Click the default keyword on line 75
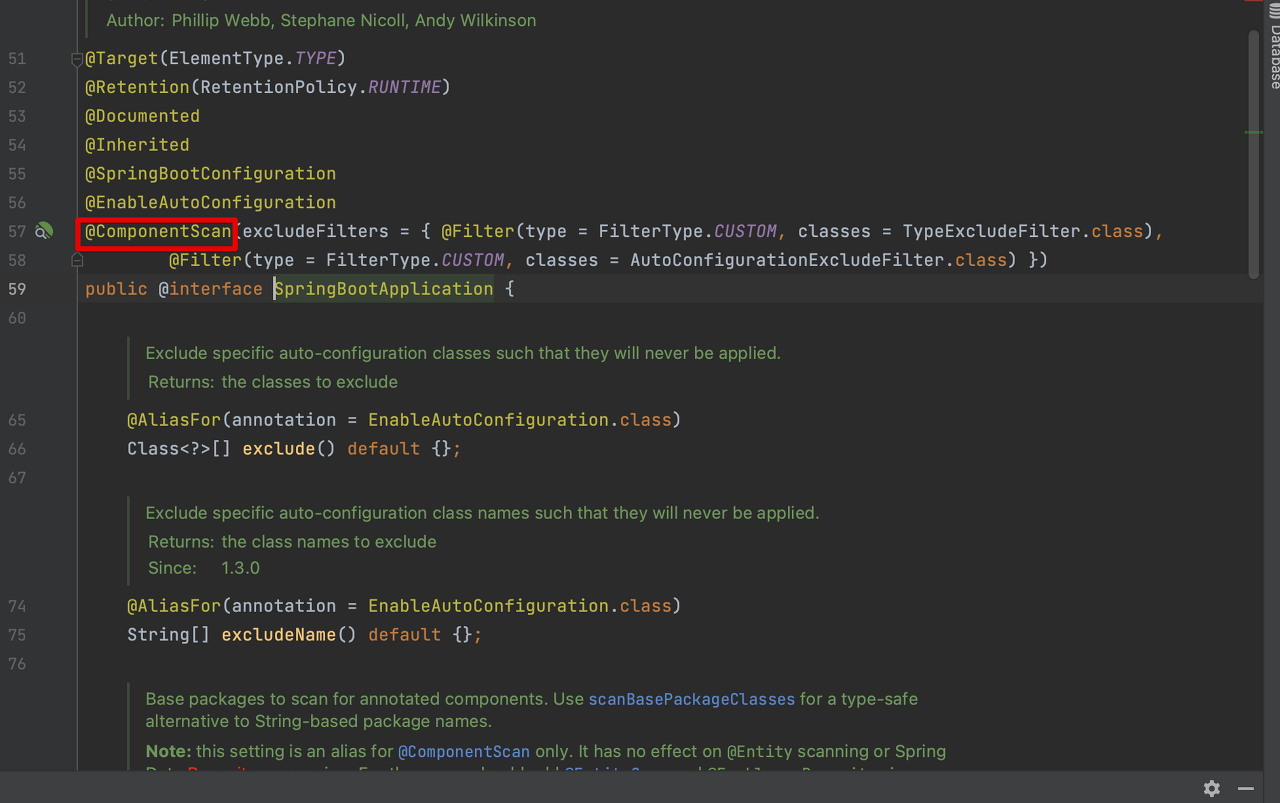 (405, 635)
